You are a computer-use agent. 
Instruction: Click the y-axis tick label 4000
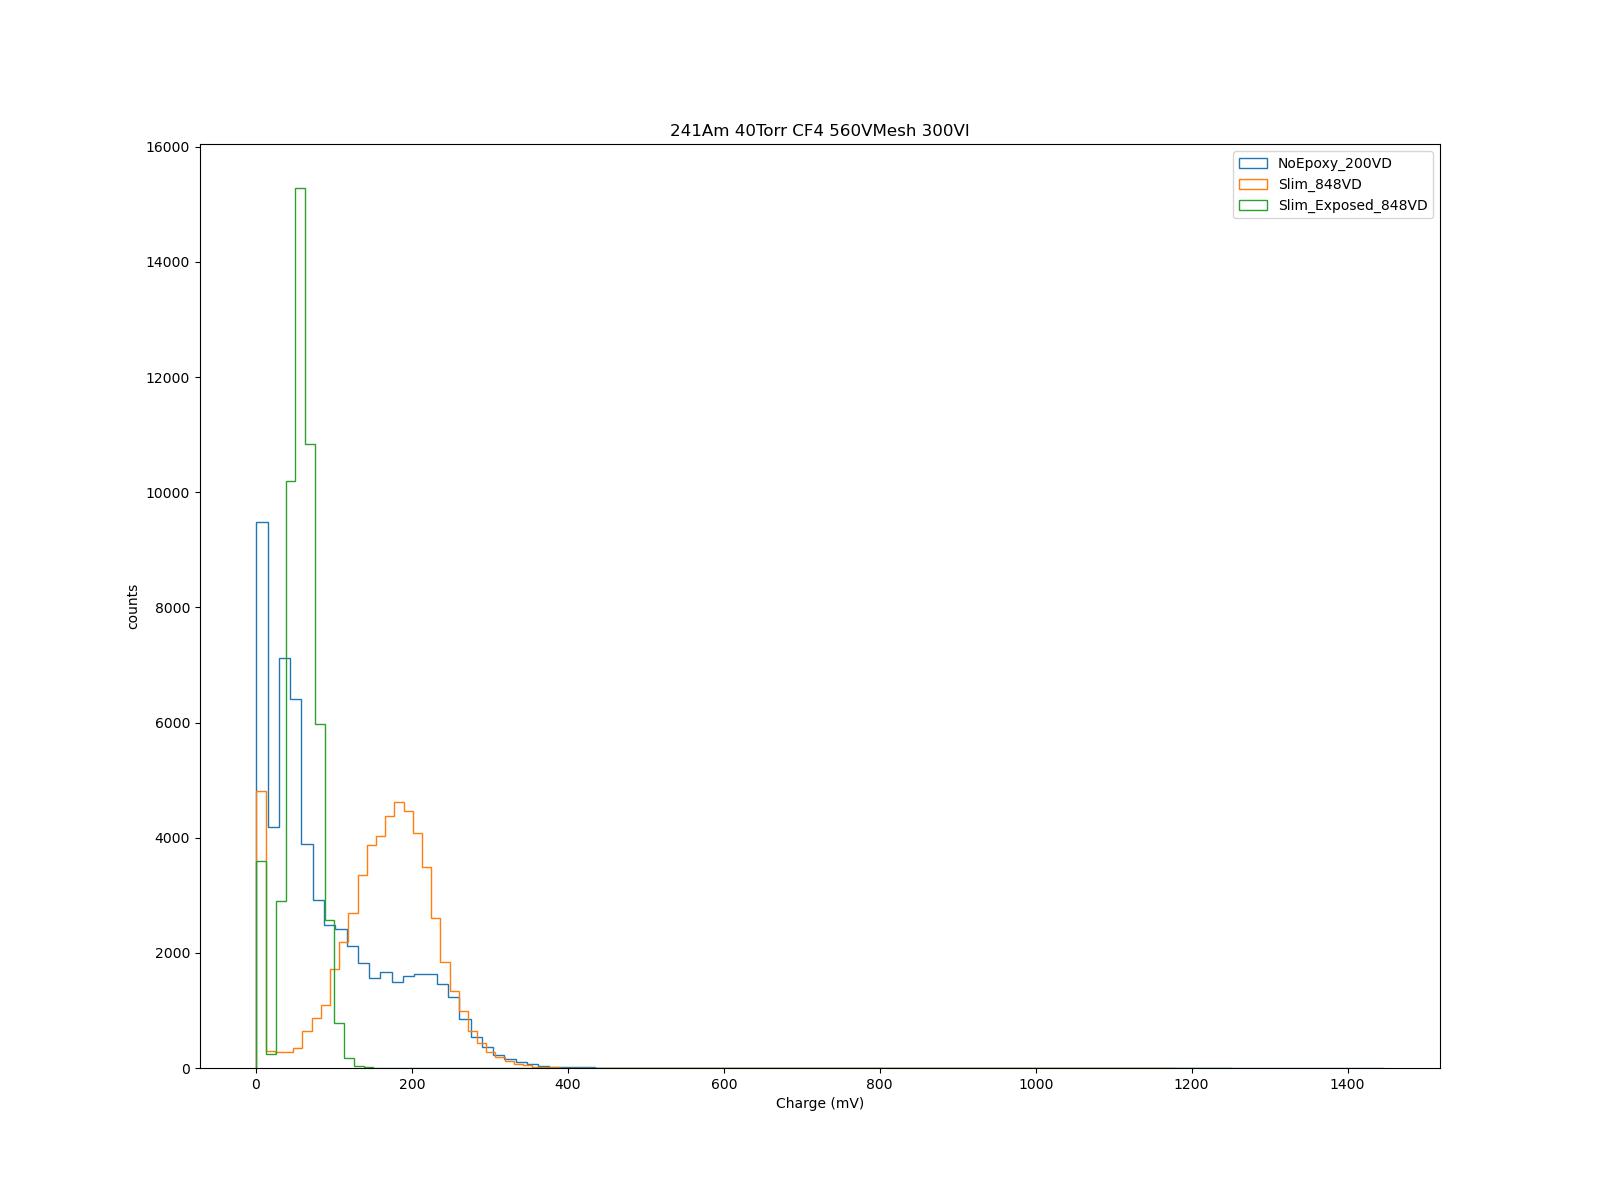[x=172, y=838]
